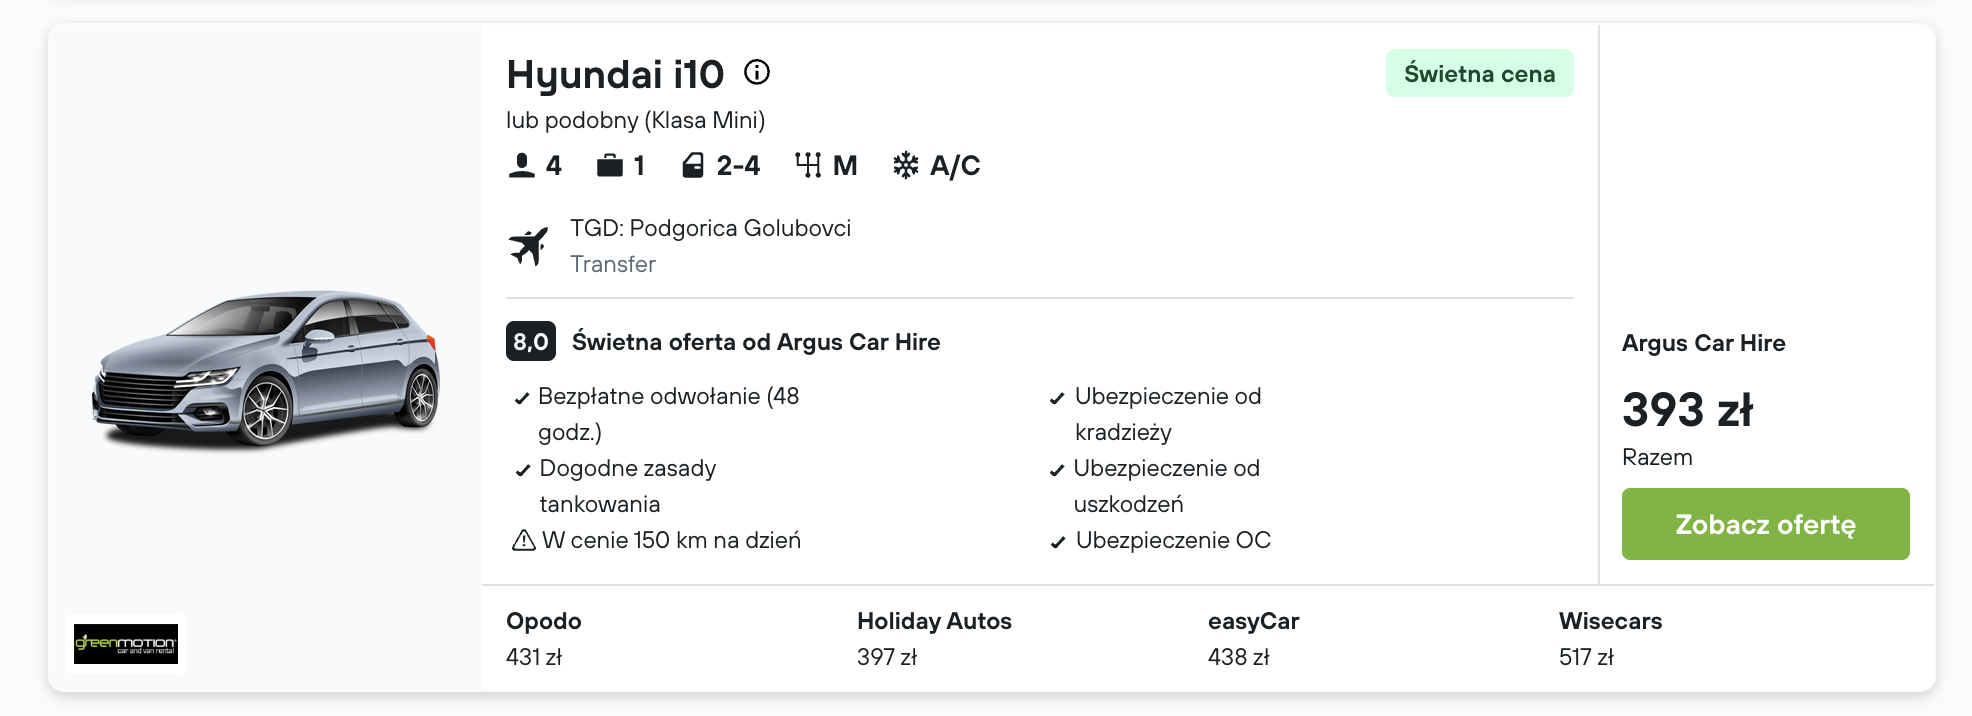Click 'Argus Car Hire' provider name above price
The width and height of the screenshot is (1972, 716).
[1704, 343]
